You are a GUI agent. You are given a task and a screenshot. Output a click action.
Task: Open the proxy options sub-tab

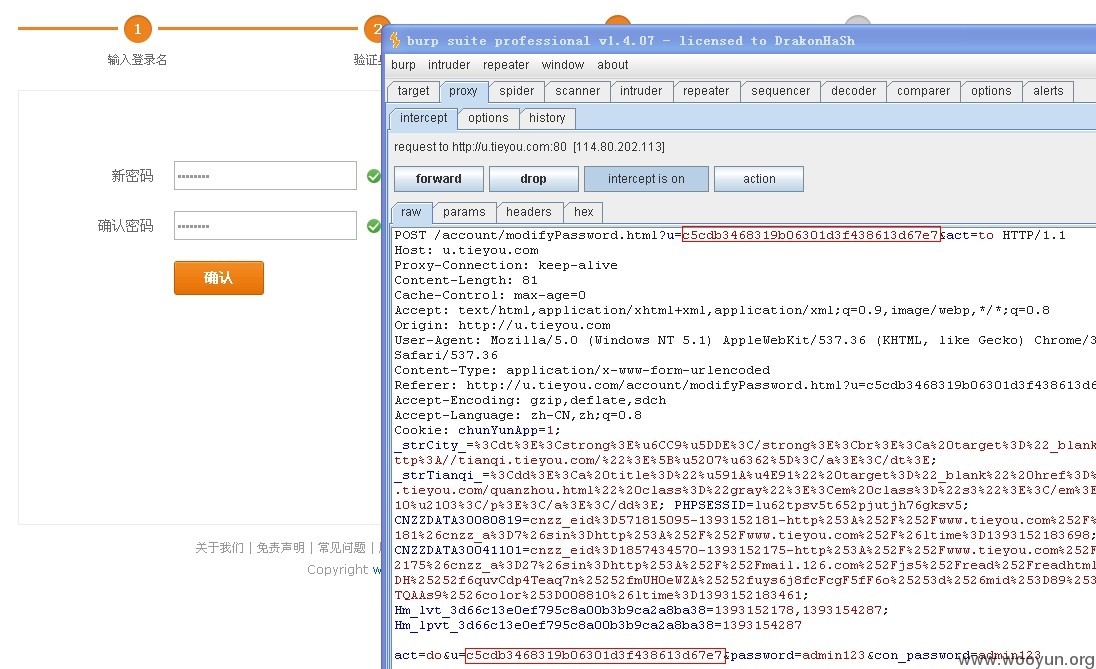488,118
